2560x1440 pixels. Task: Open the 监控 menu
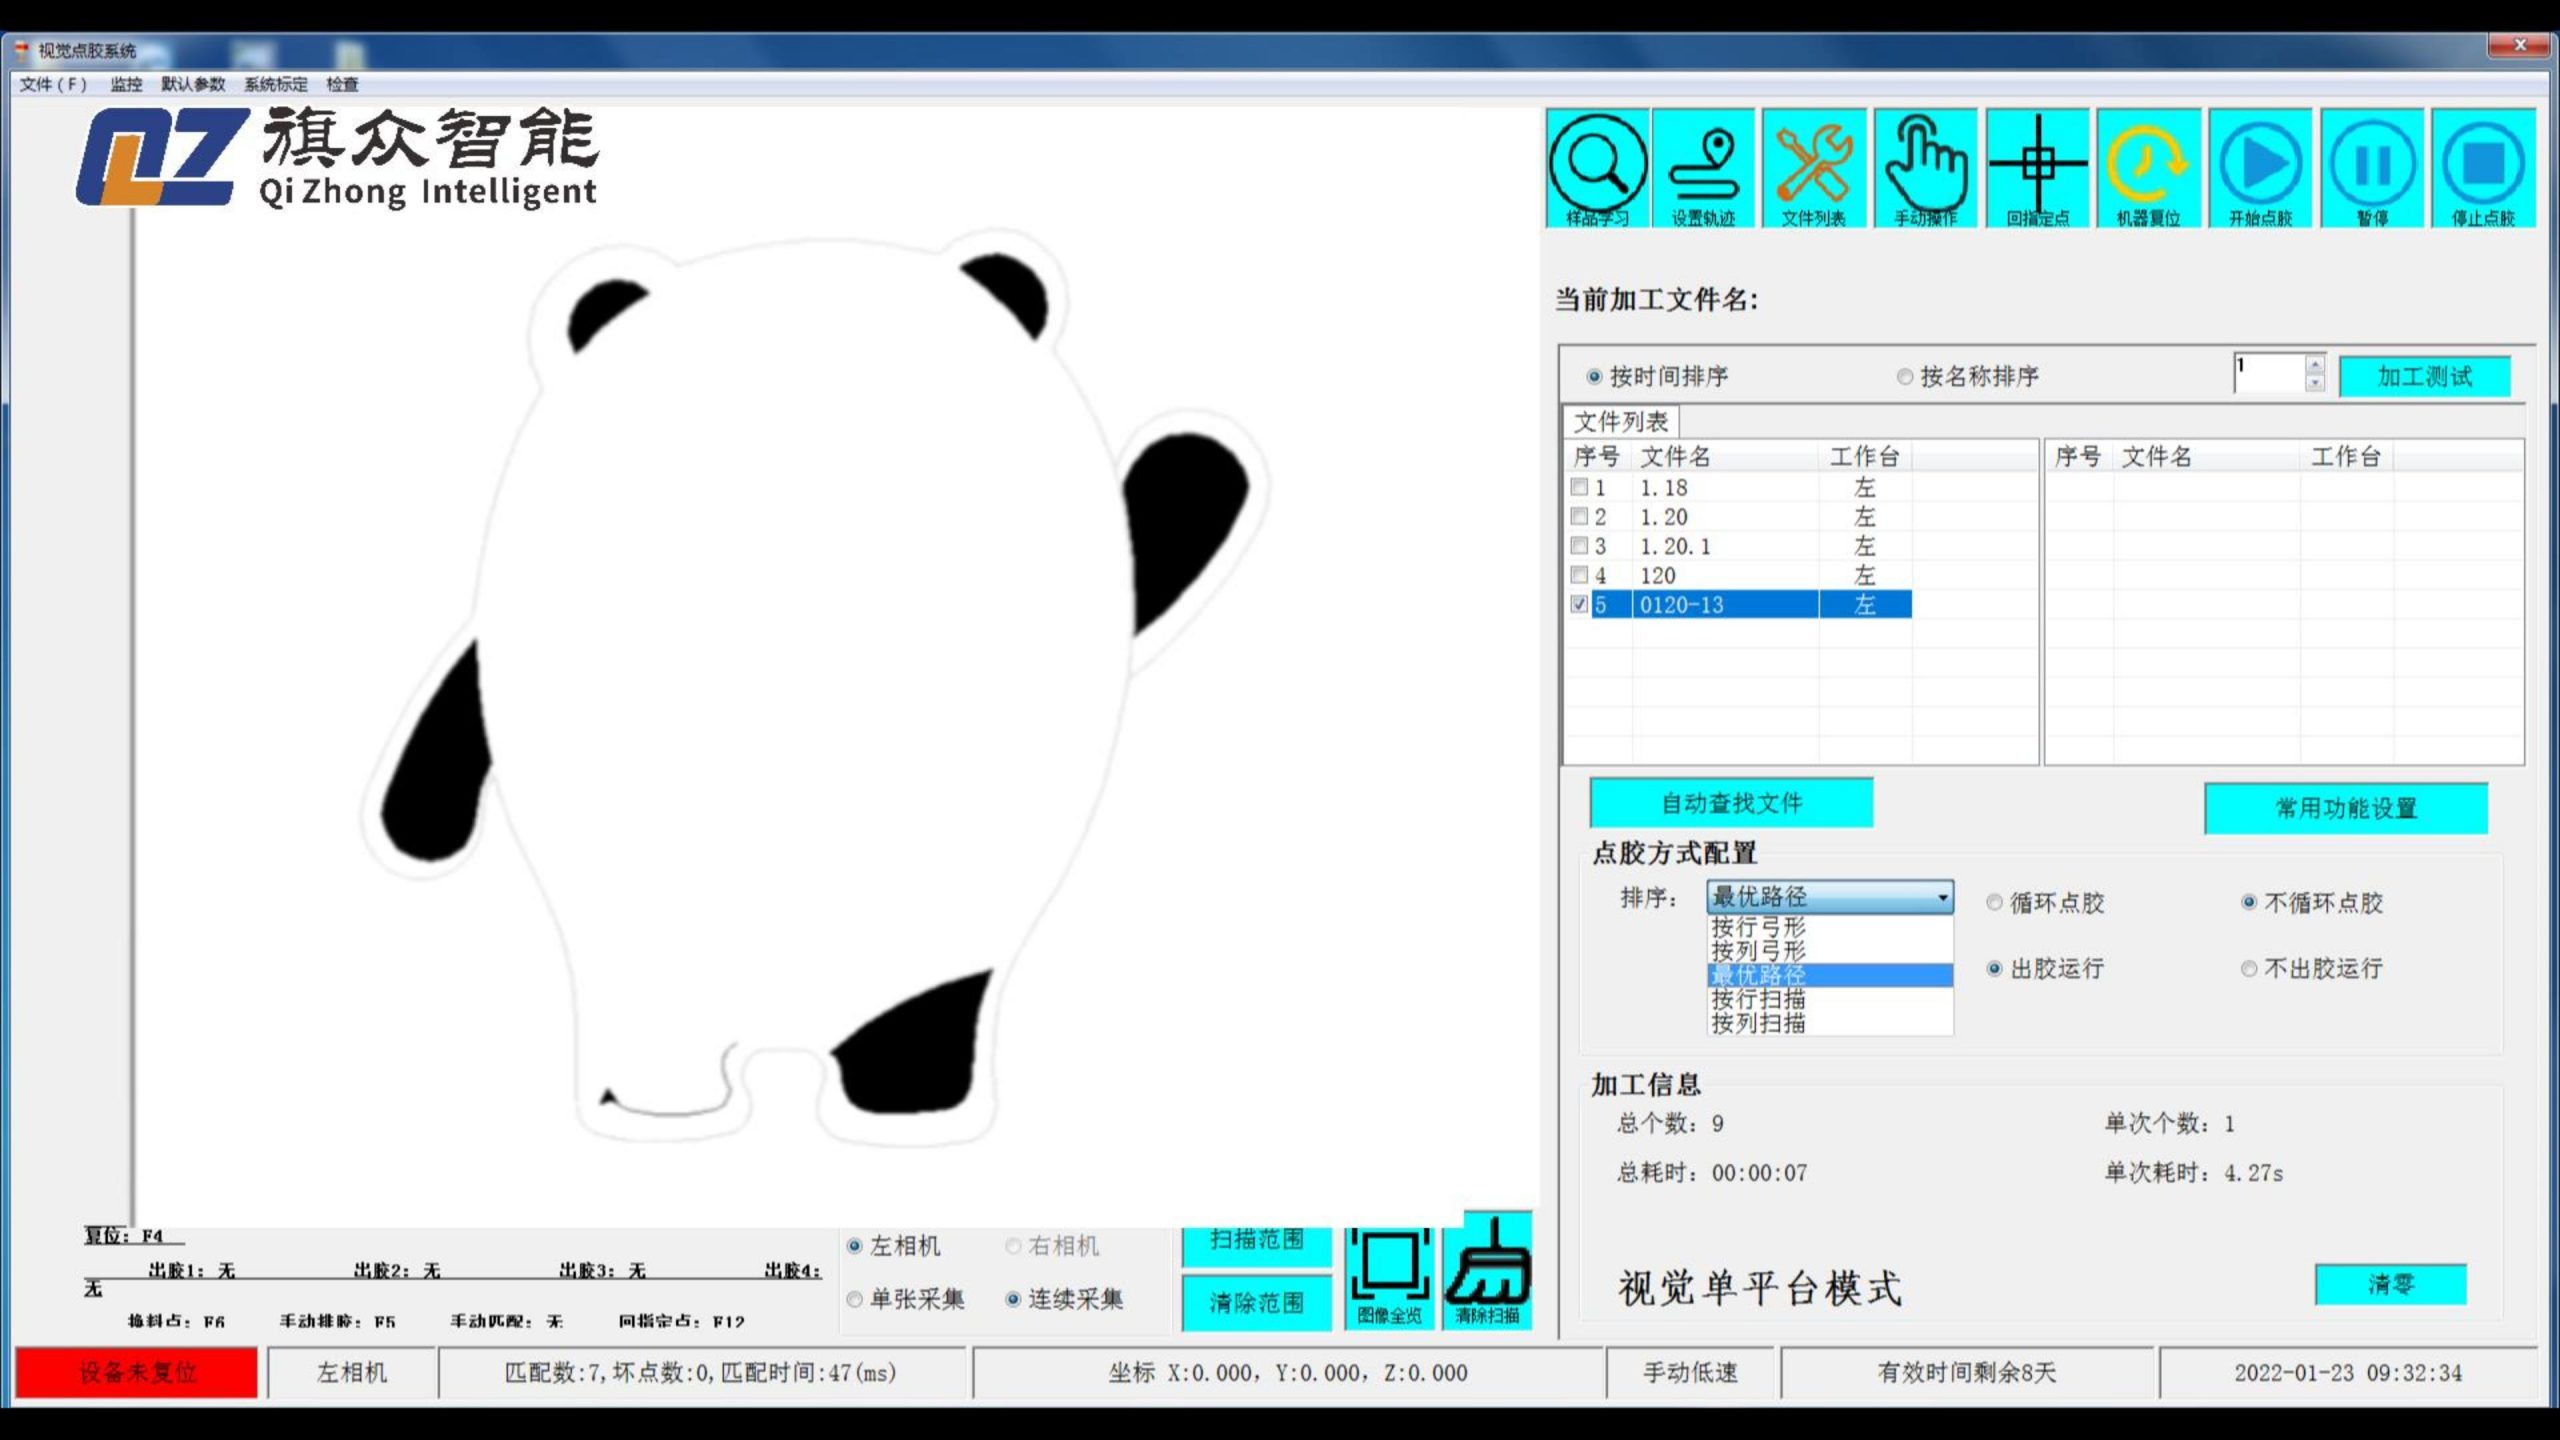click(126, 84)
